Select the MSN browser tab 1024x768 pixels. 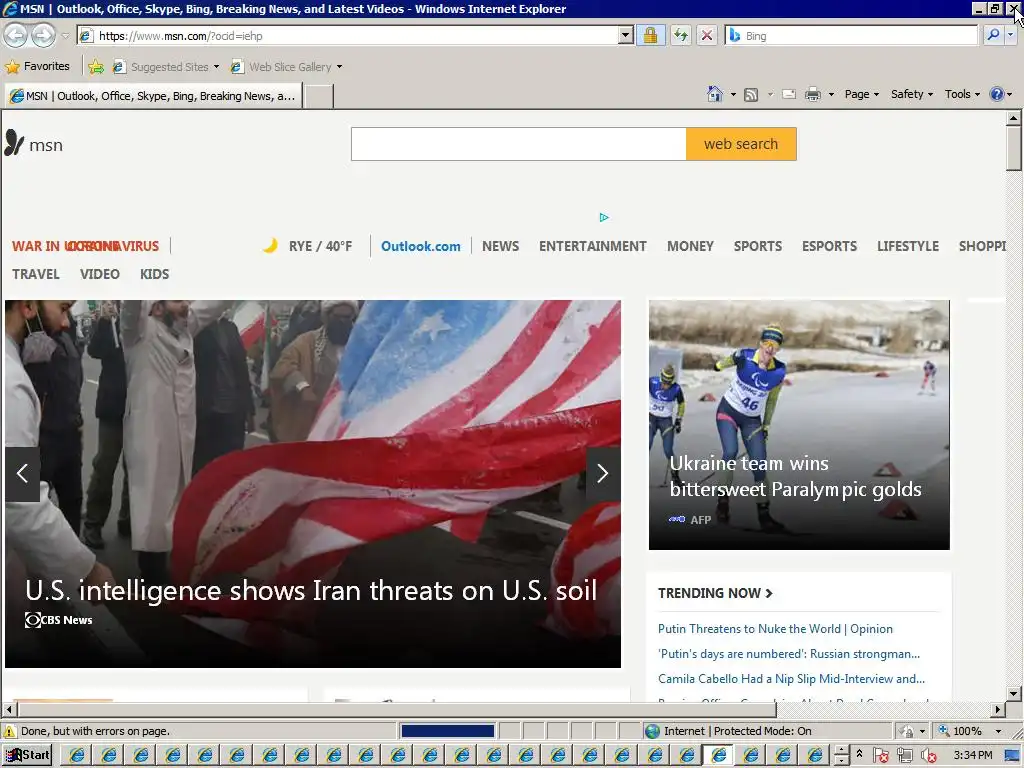(x=153, y=96)
